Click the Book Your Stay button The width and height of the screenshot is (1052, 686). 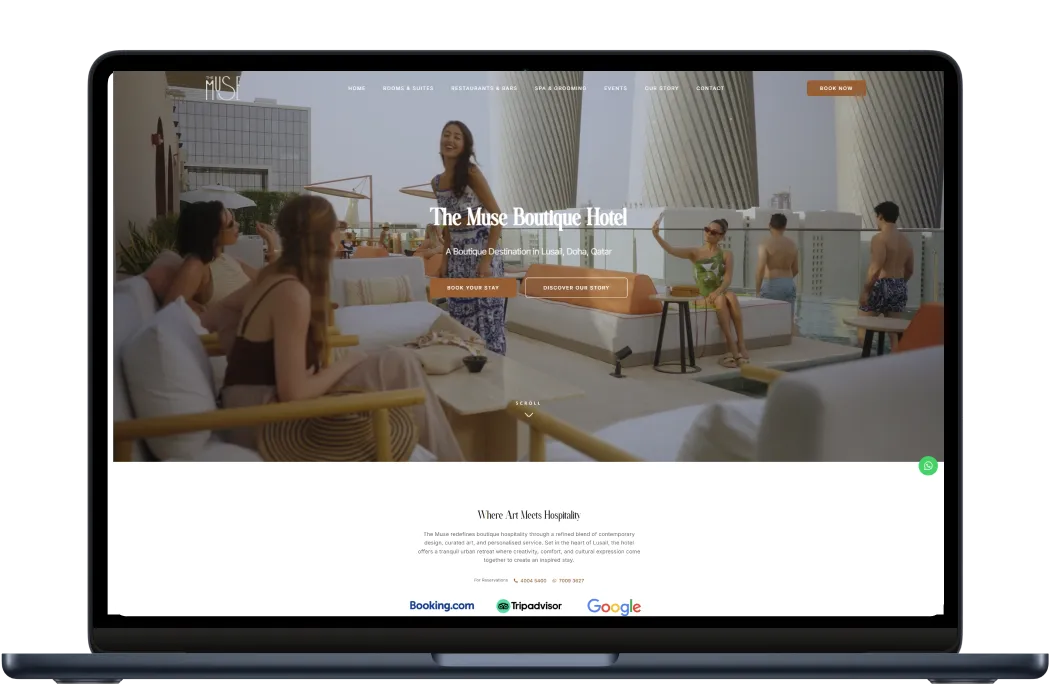tap(473, 287)
